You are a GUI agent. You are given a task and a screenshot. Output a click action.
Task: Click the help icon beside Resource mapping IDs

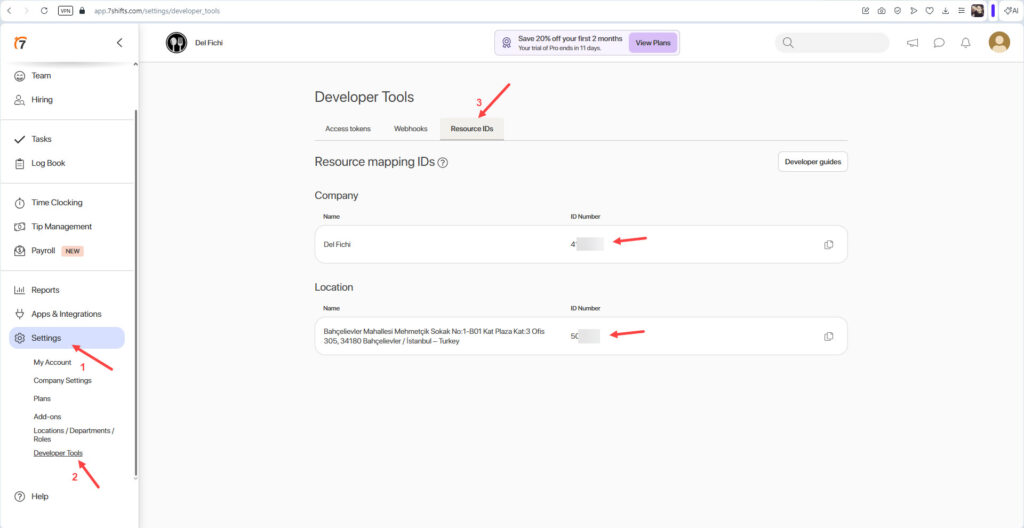click(443, 162)
